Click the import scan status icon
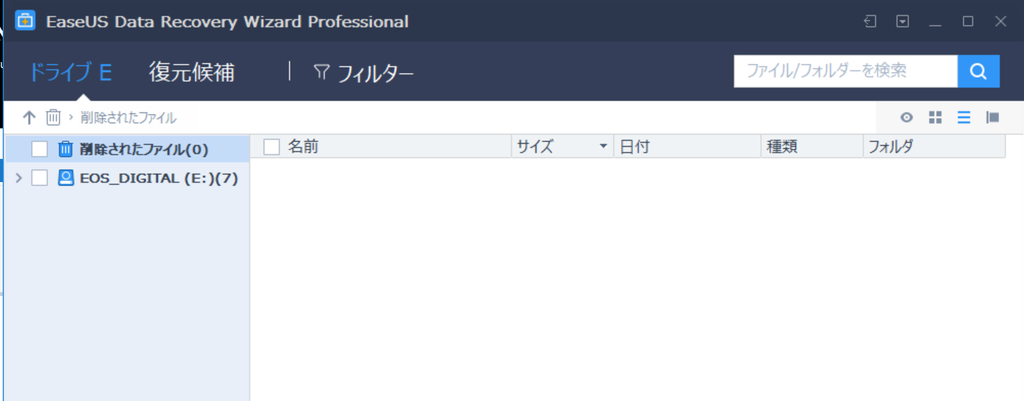Image resolution: width=1024 pixels, height=401 pixels. pos(870,22)
